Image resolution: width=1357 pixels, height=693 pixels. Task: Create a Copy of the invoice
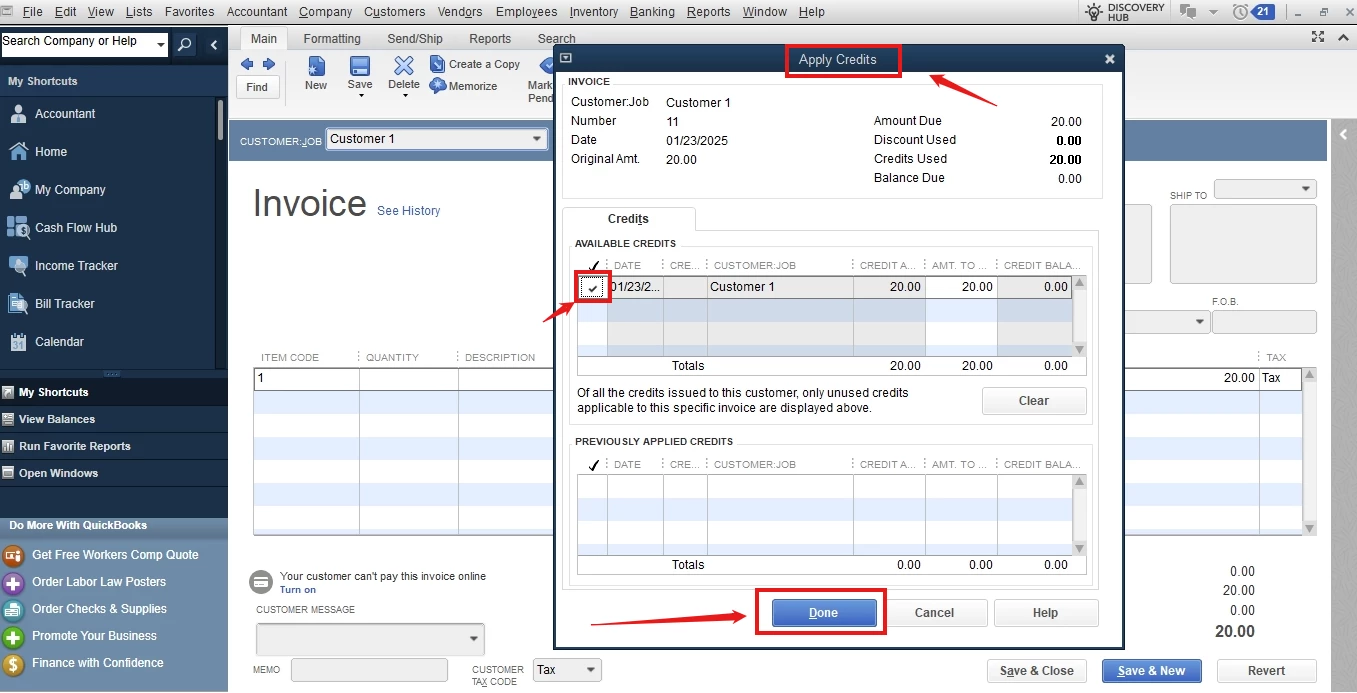pos(475,64)
